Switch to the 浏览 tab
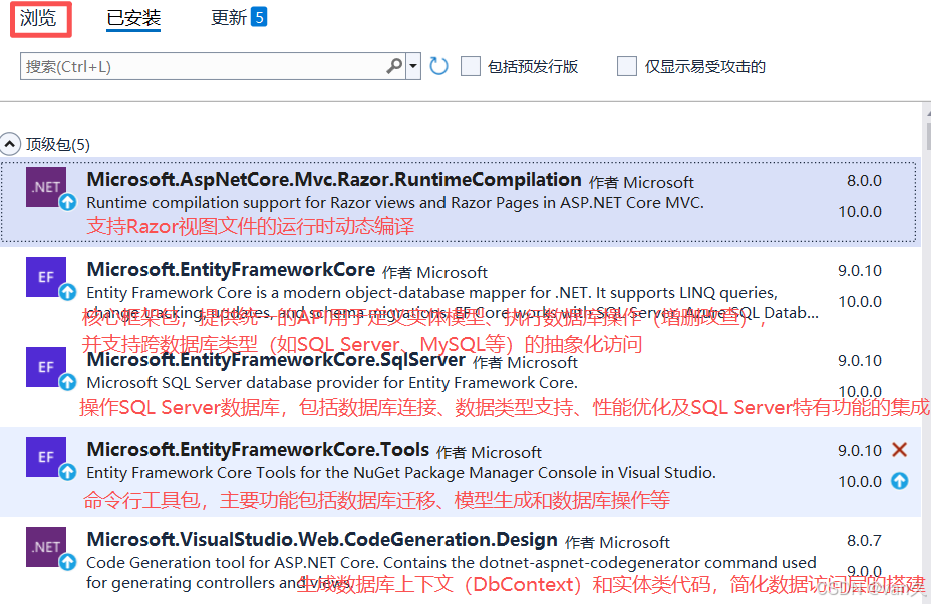The width and height of the screenshot is (931, 604). 38,18
